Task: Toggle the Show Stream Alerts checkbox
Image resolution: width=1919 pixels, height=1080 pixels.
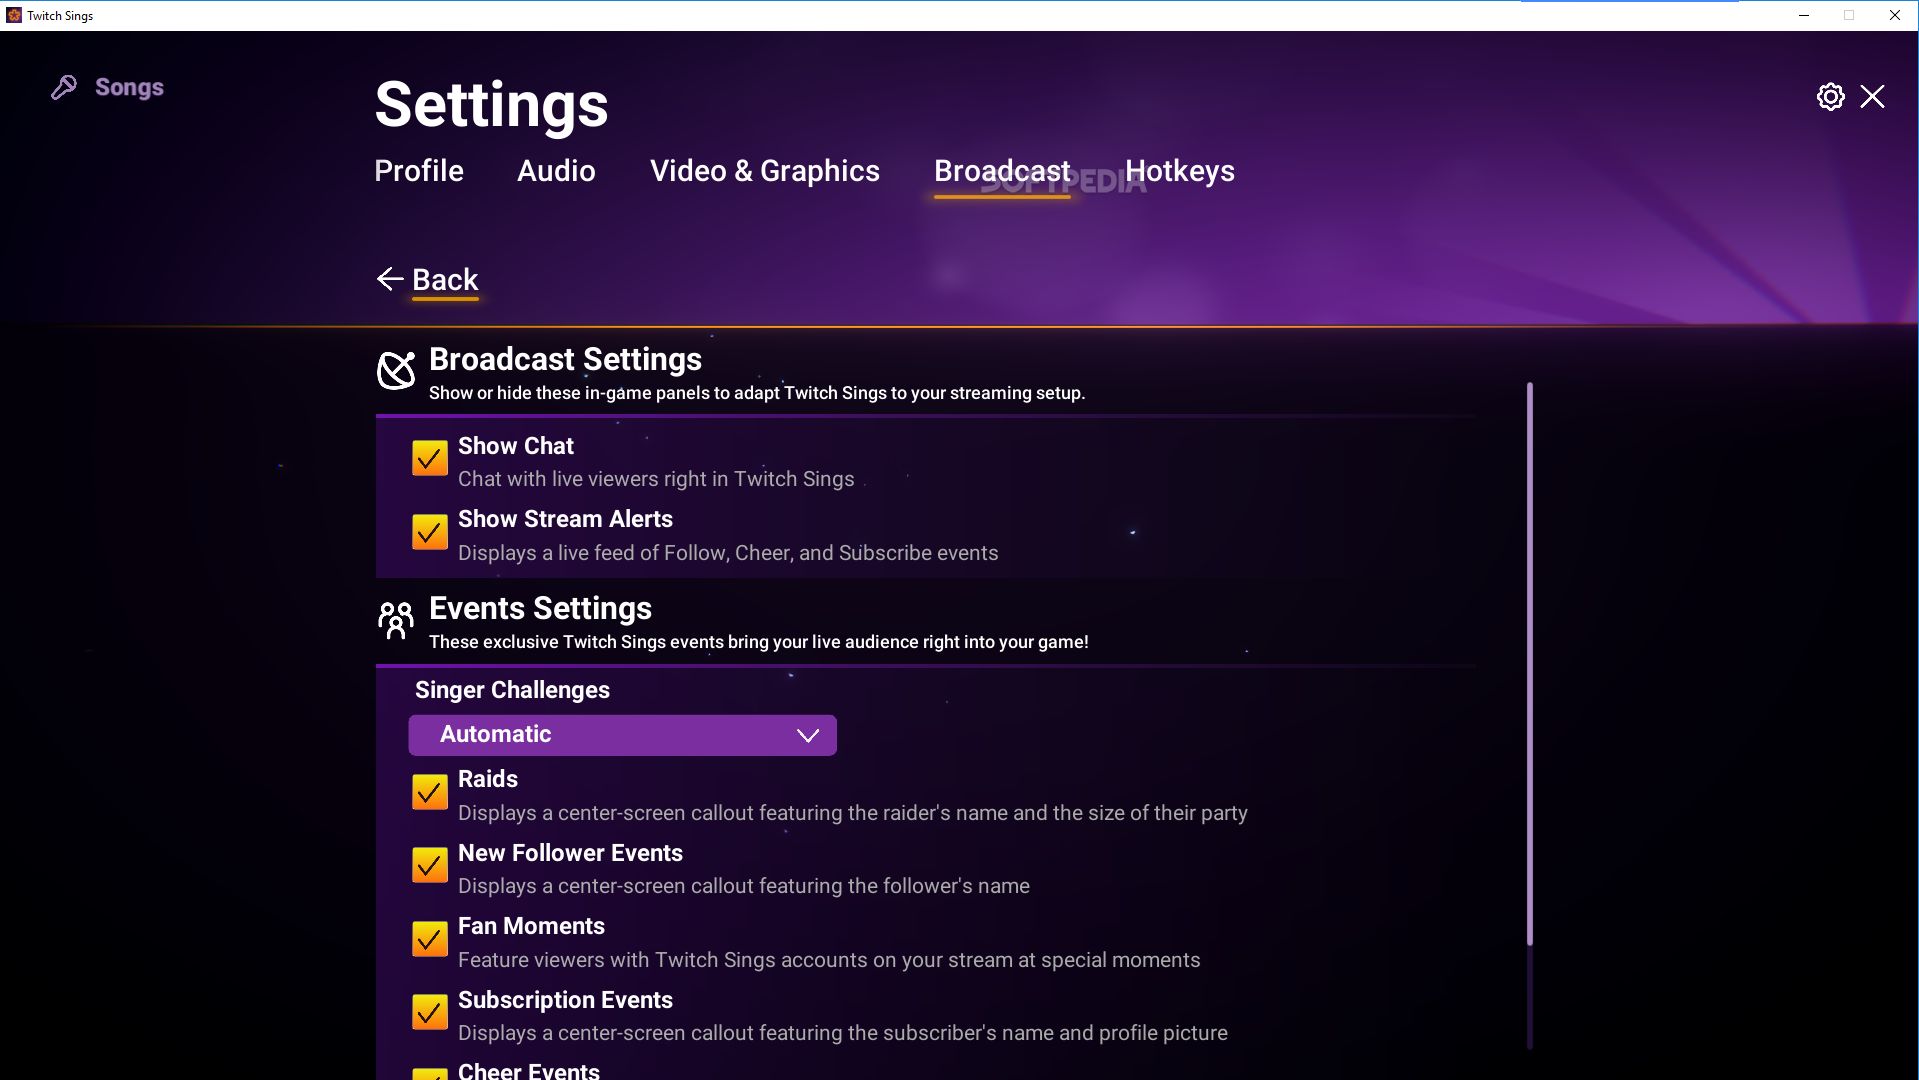Action: click(x=430, y=532)
